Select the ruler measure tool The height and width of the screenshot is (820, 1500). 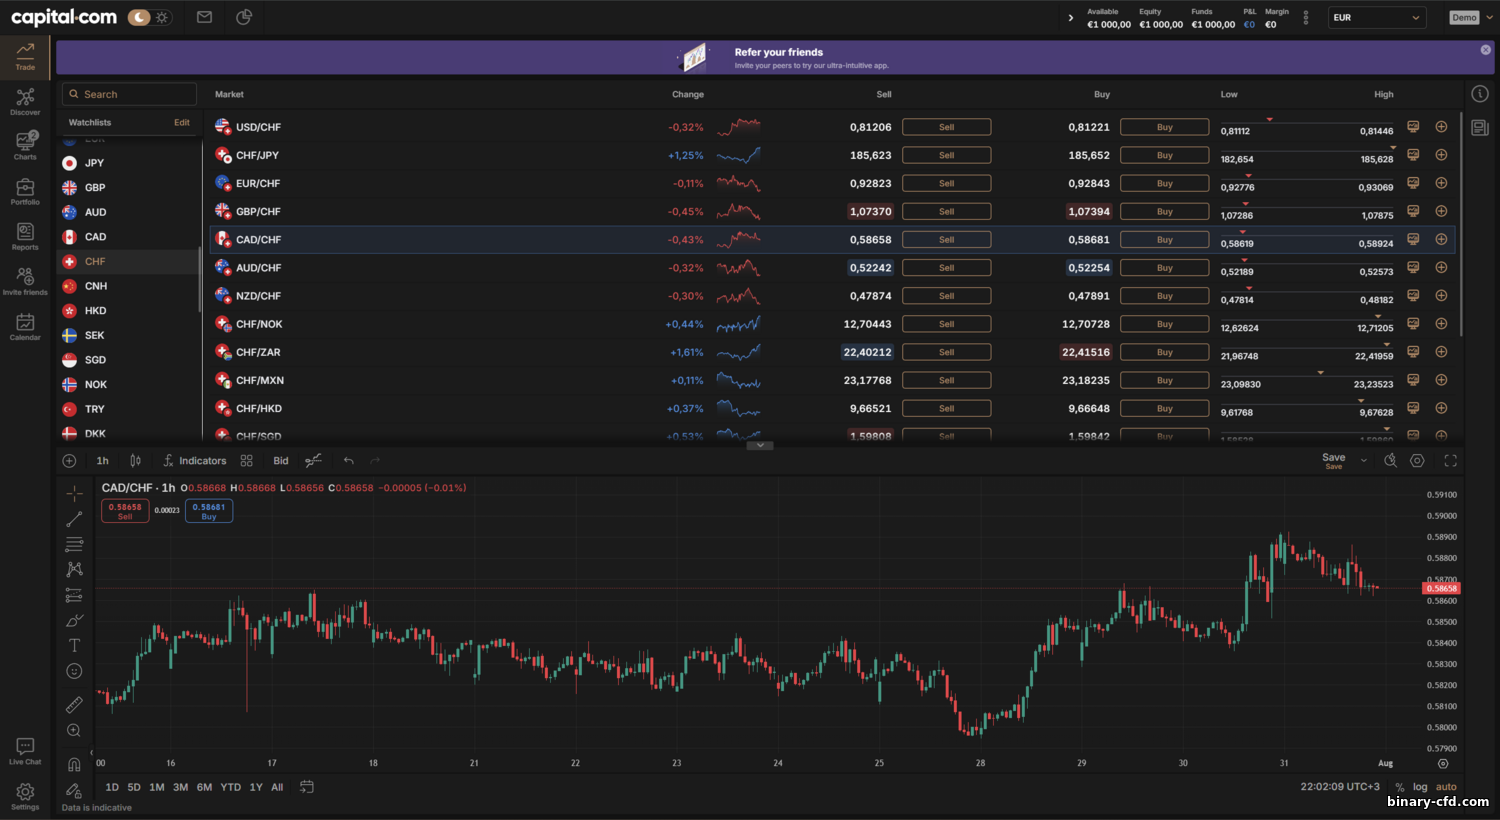[x=74, y=705]
